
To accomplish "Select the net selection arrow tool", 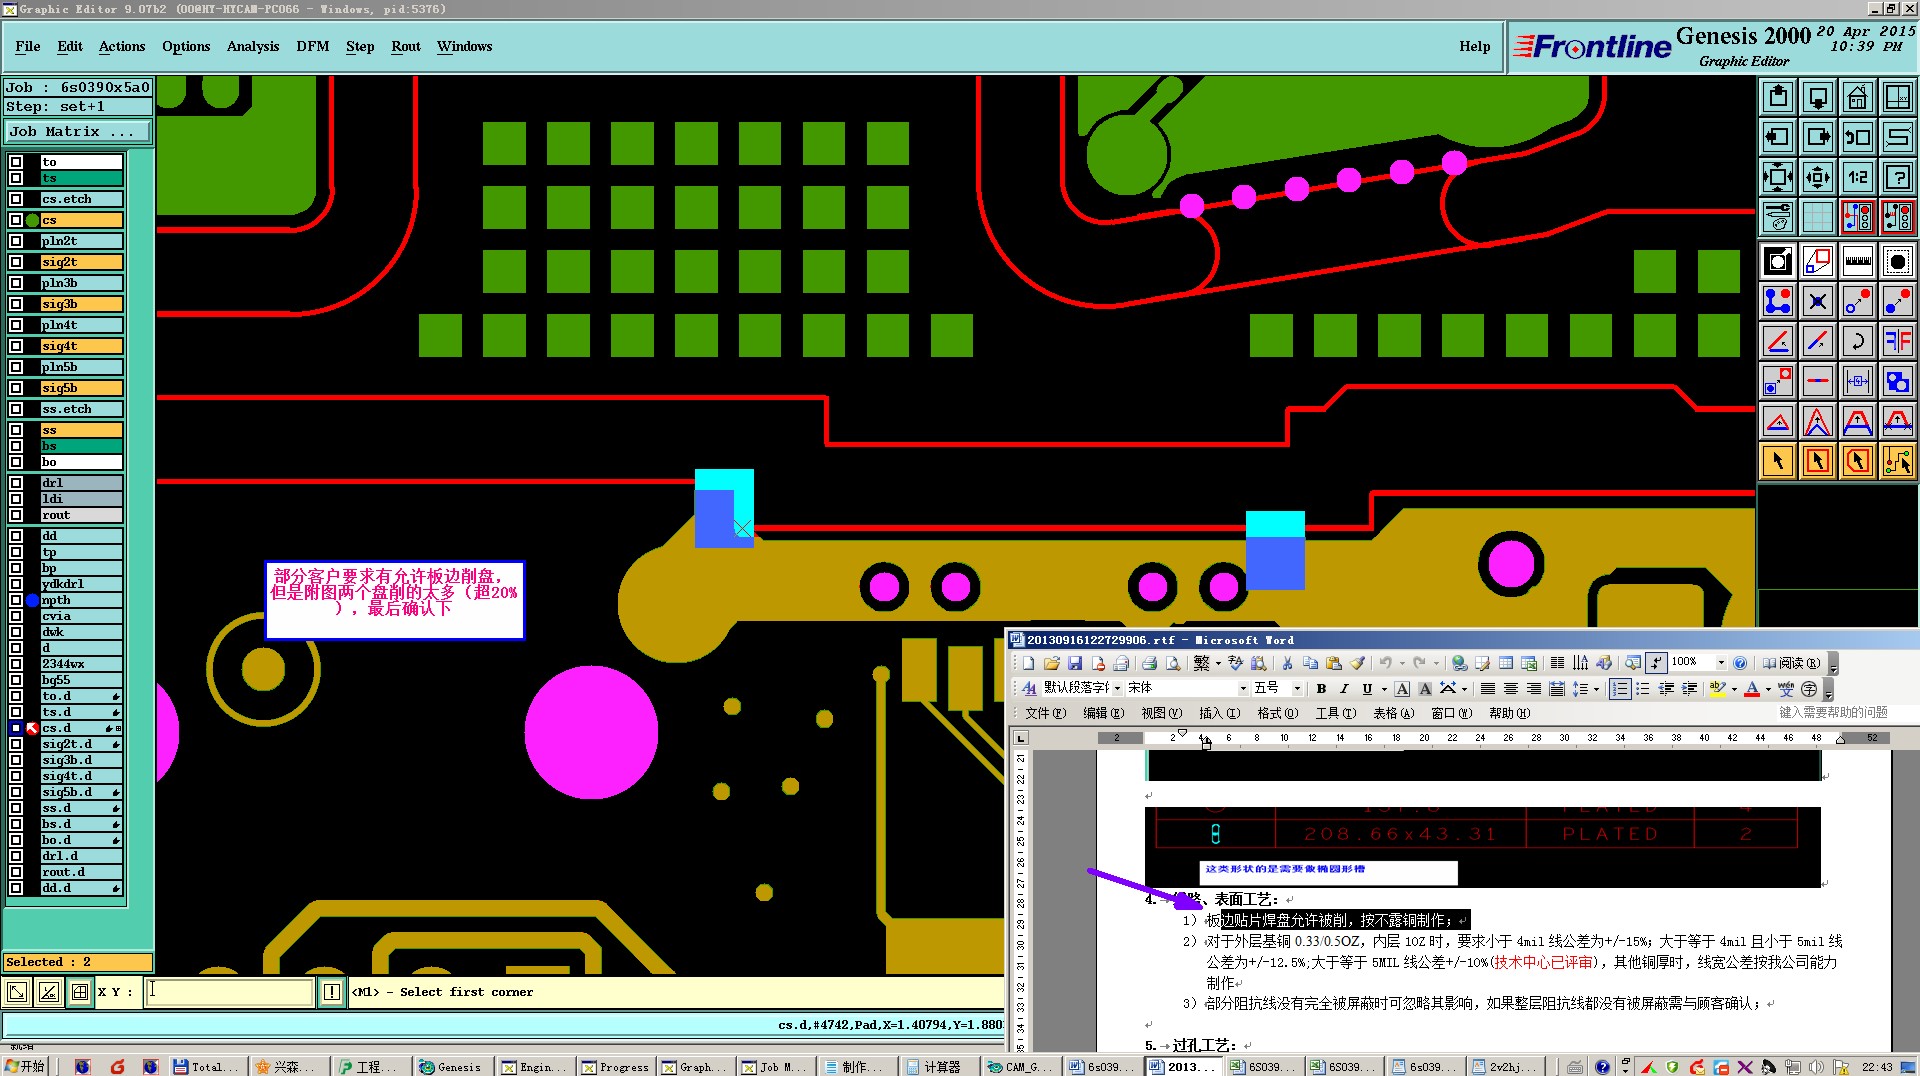I will pos(1897,461).
